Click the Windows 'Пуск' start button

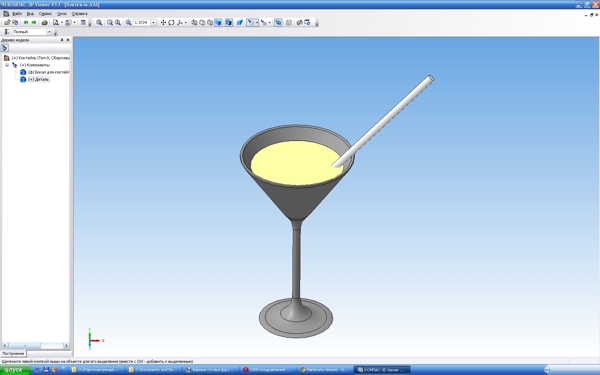coord(15,370)
